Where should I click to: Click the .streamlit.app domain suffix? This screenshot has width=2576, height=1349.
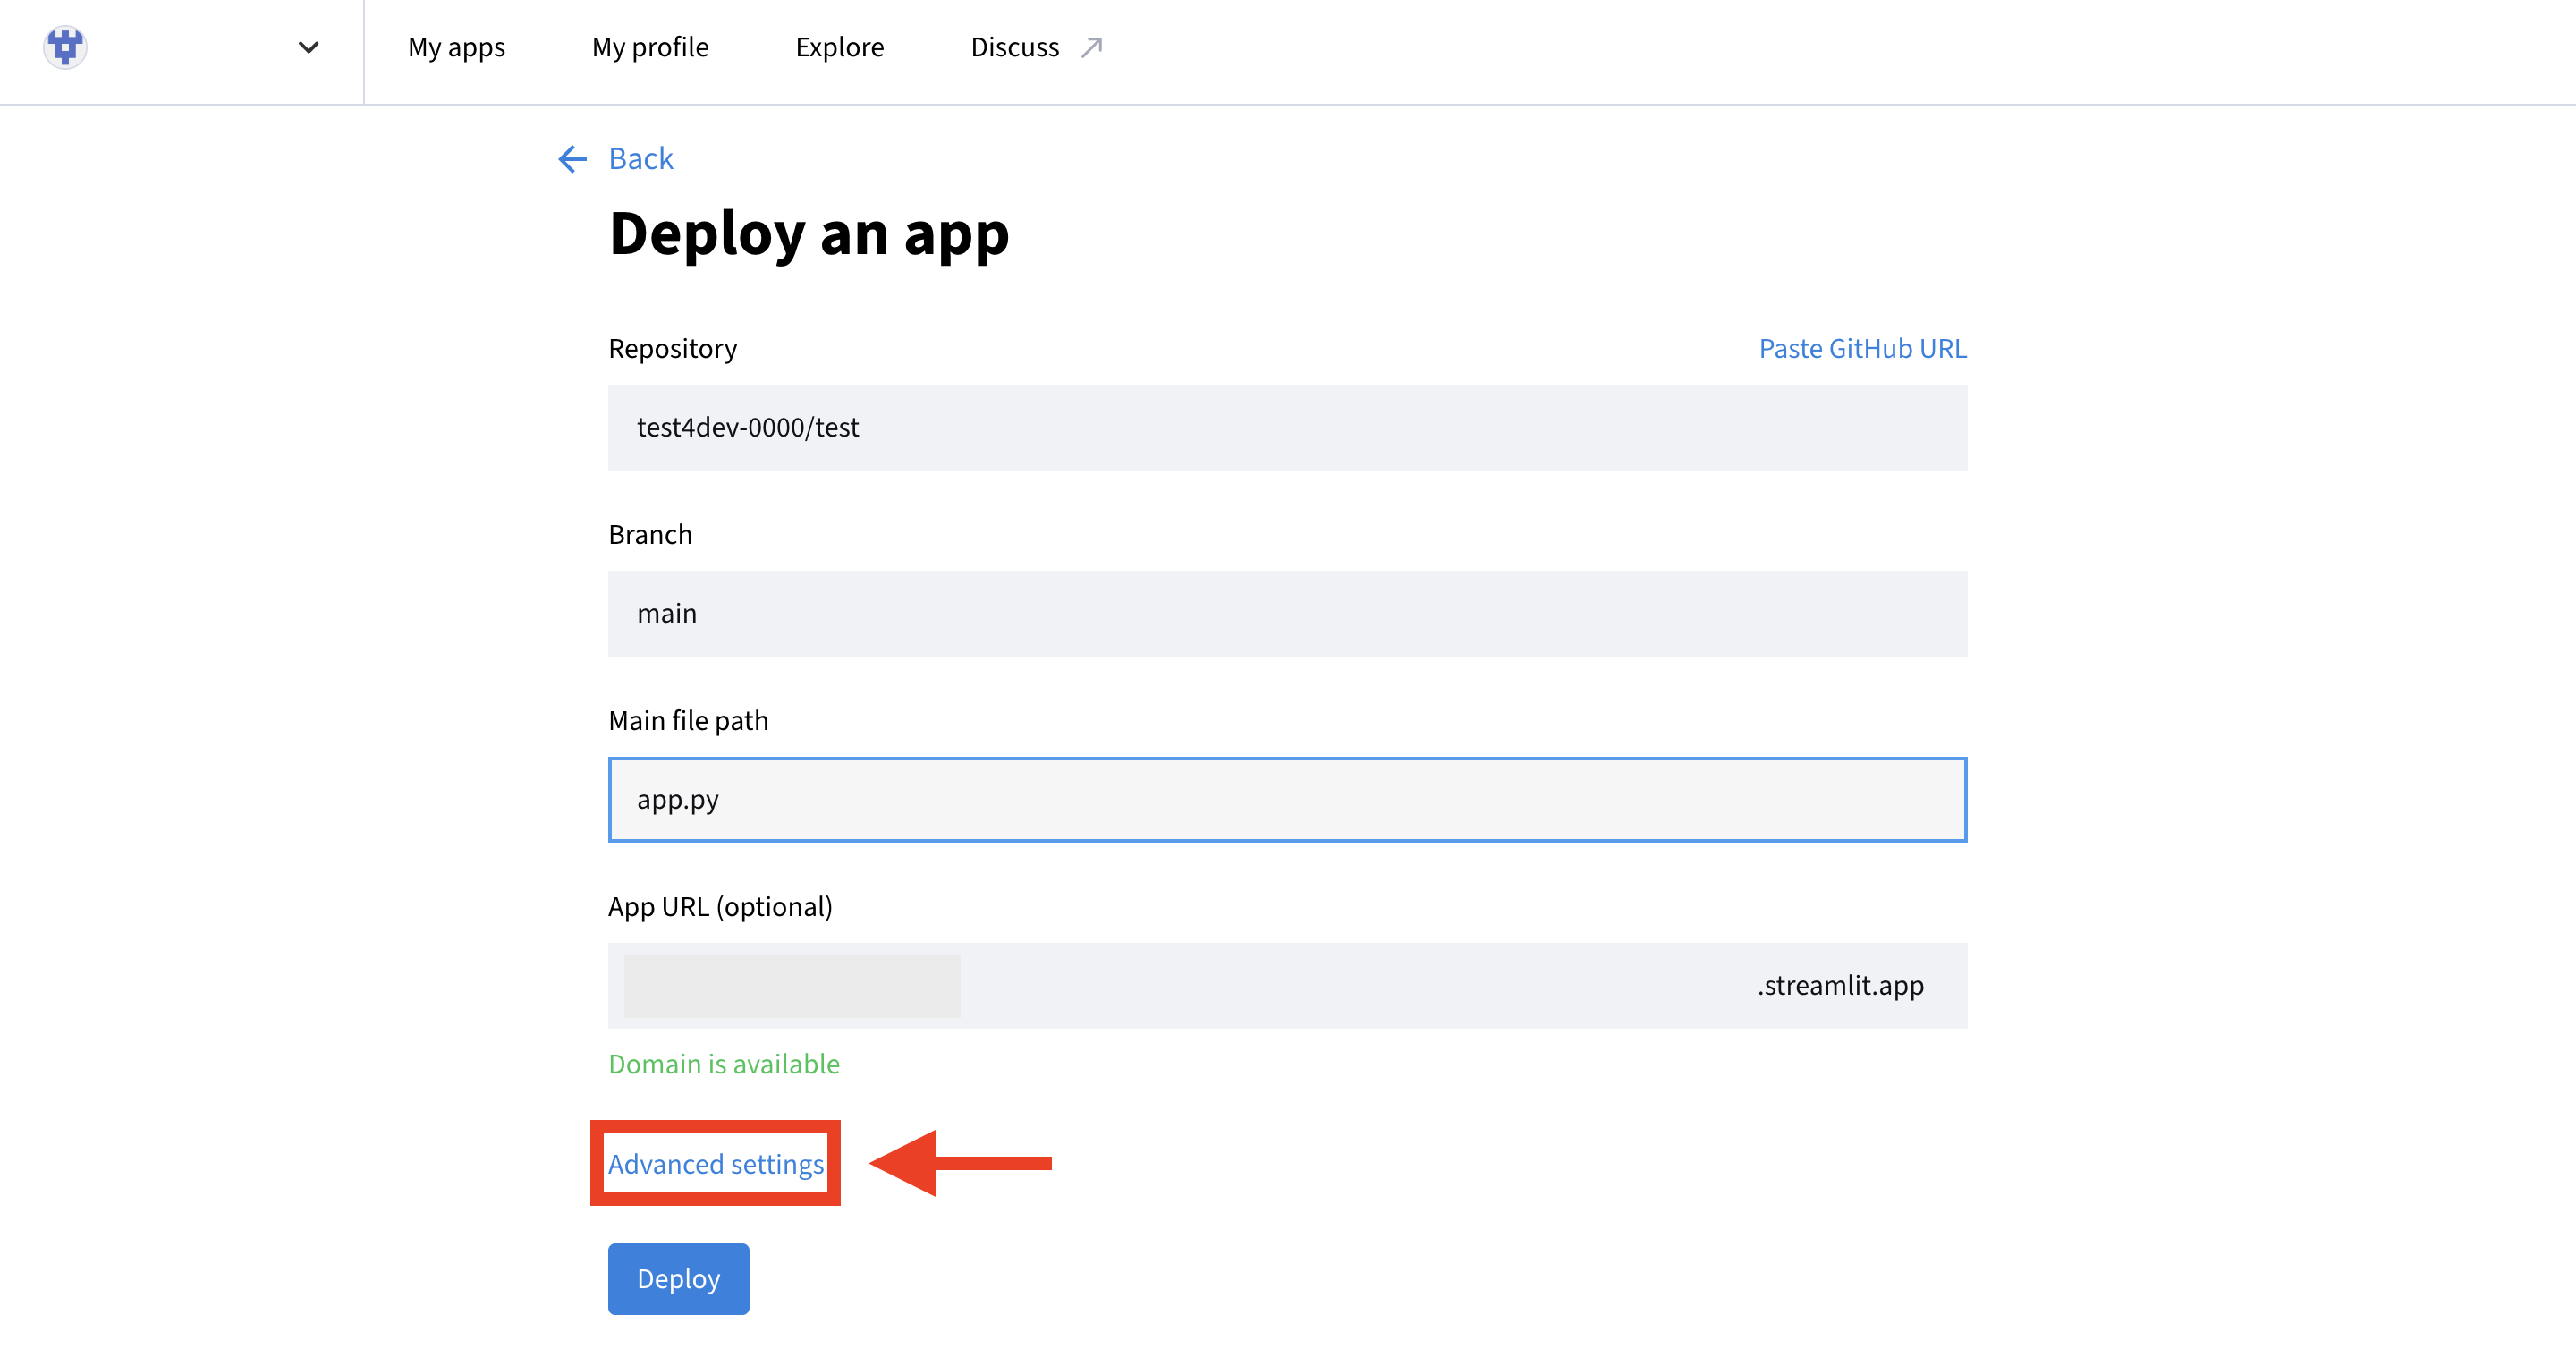coord(1839,985)
